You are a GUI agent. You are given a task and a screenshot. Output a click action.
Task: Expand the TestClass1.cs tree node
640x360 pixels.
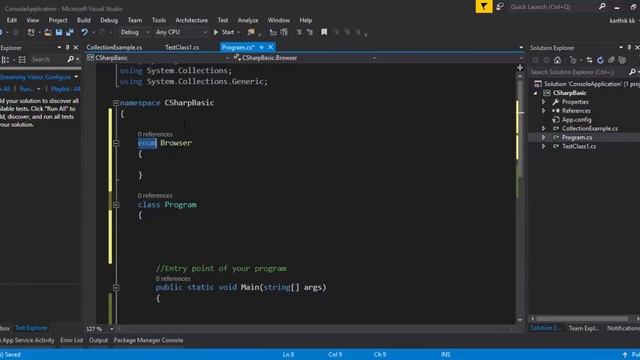(x=543, y=147)
